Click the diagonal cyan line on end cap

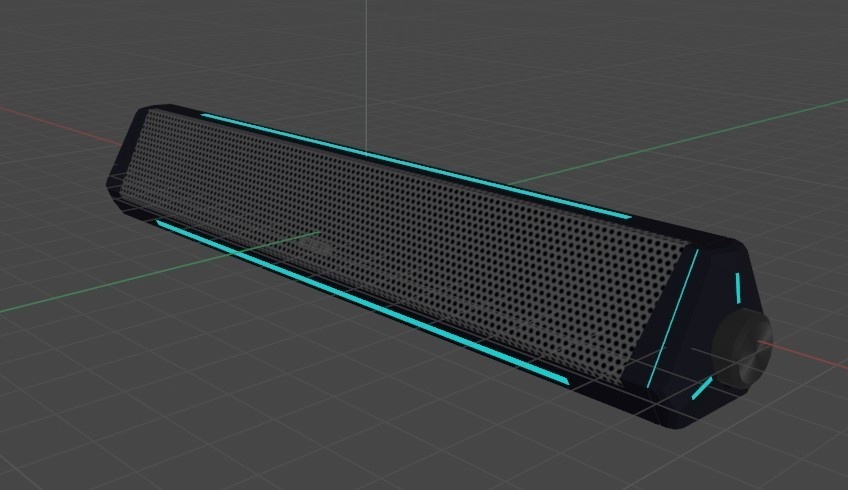click(x=672, y=318)
